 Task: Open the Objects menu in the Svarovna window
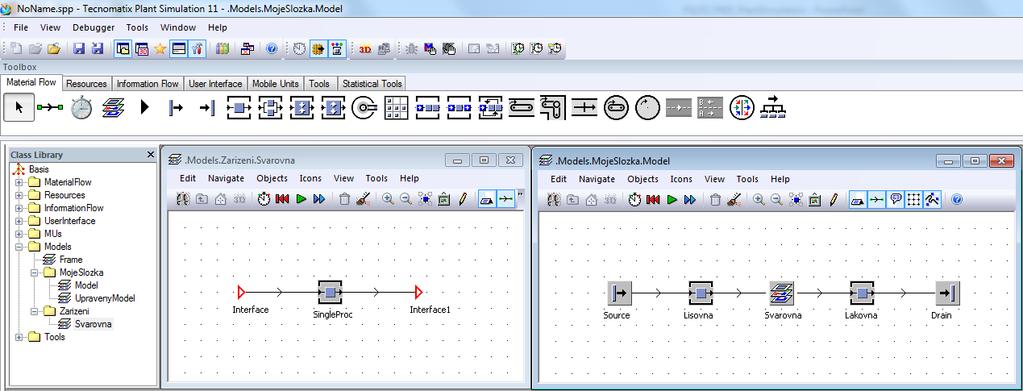tap(272, 178)
